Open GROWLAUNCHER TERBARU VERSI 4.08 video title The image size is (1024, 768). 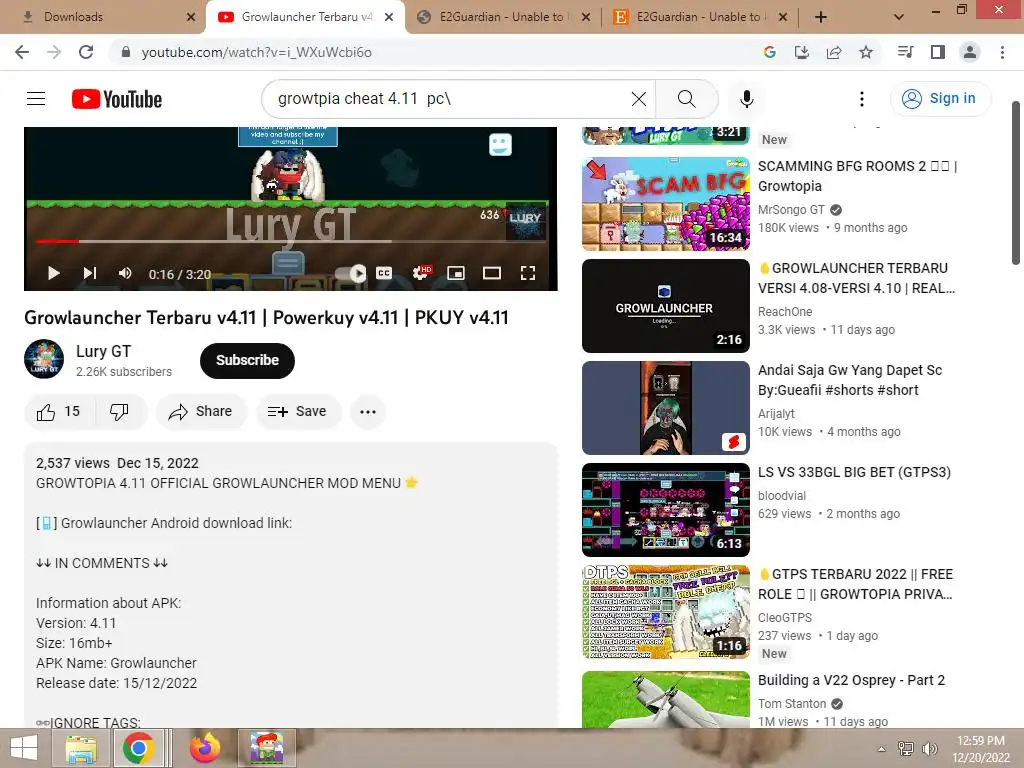click(856, 278)
